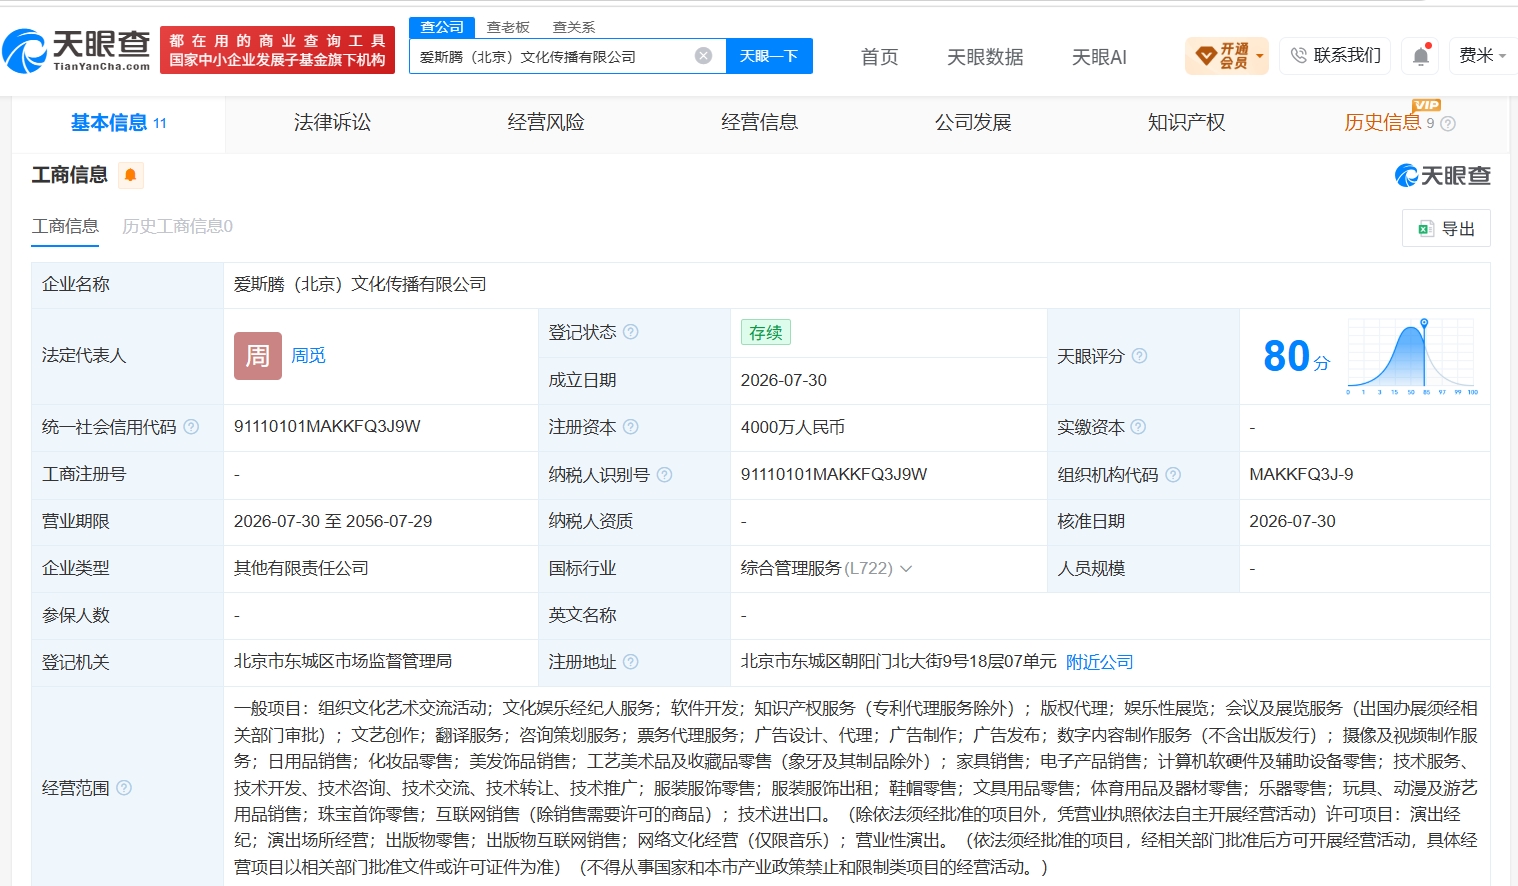The image size is (1518, 886).
Task: Click company name 爱斯腾（北京）文化传播有限公司 in table
Action: click(x=360, y=284)
